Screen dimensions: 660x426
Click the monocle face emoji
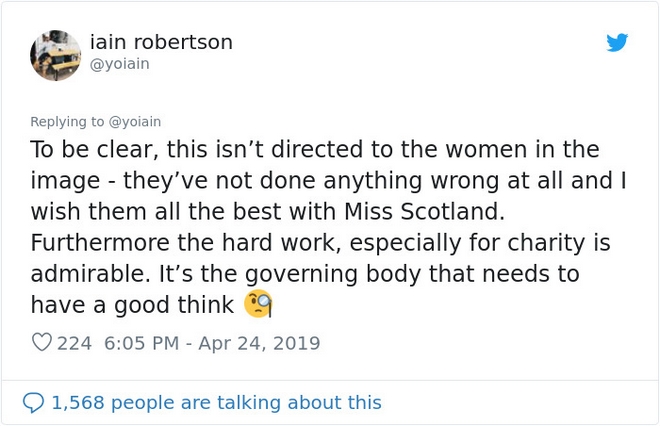click(258, 304)
